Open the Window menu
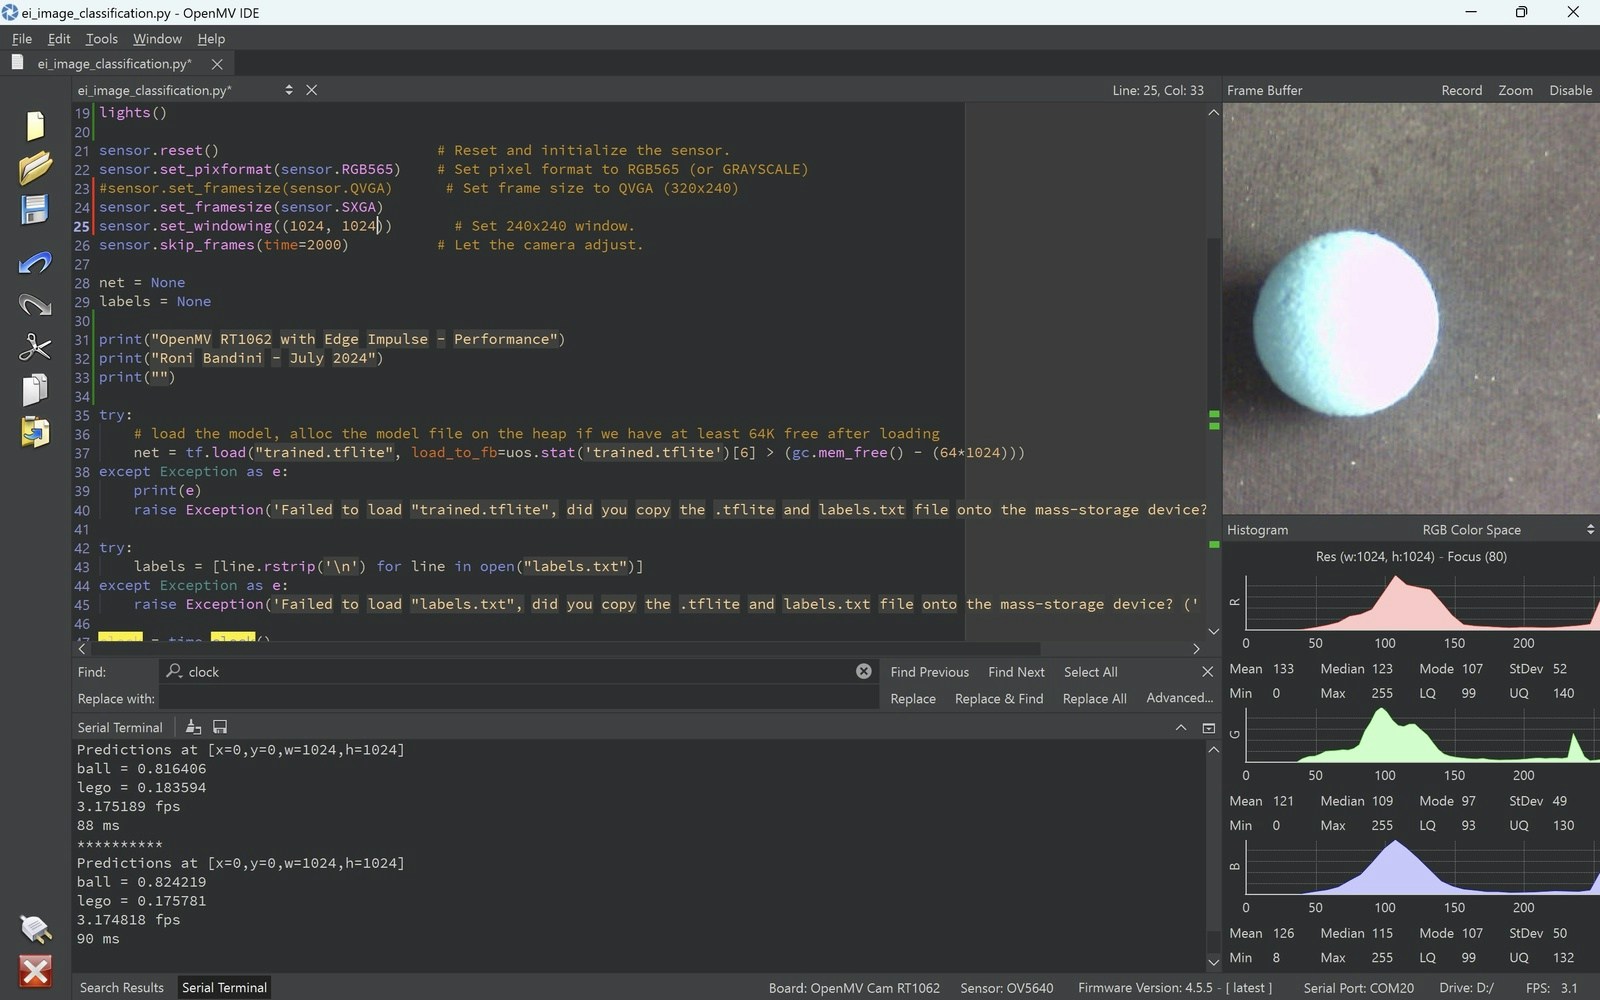Screen dimensions: 1600x1000 click(x=157, y=39)
